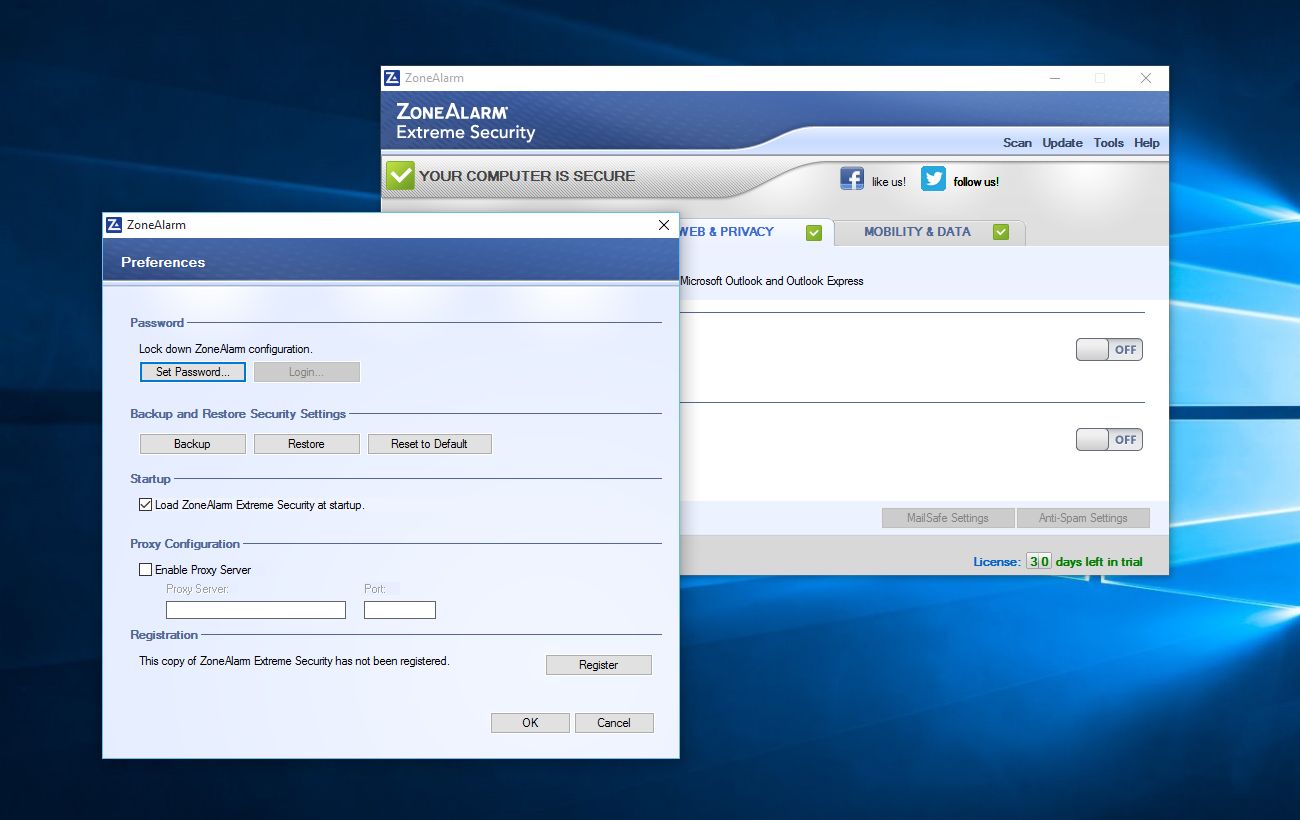
Task: Click the 'Preferences' dialog header text
Action: (x=163, y=262)
